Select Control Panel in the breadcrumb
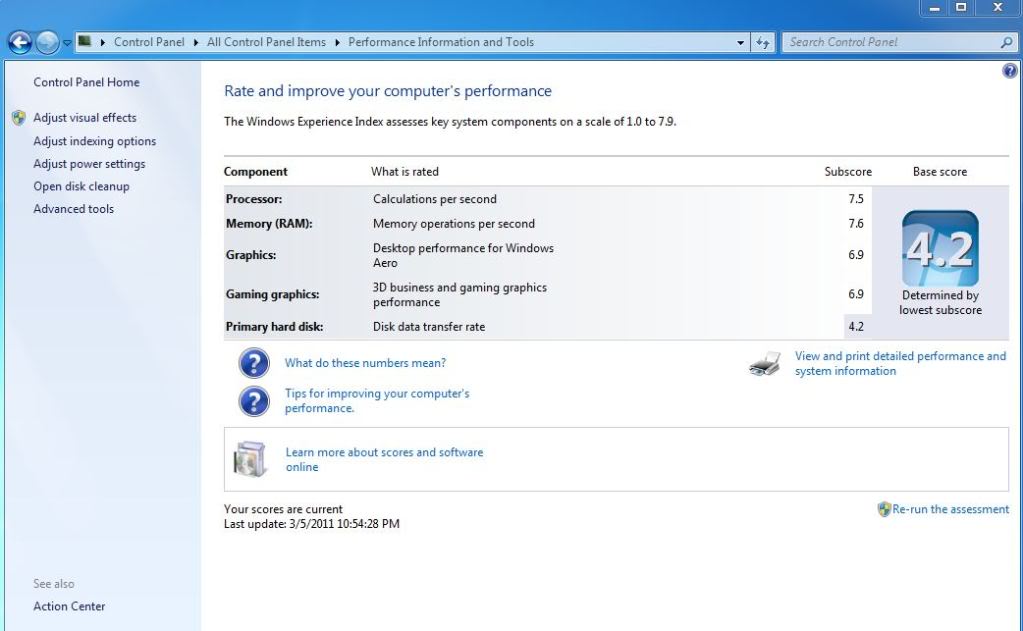Screen dimensions: 1023x631 click(149, 42)
